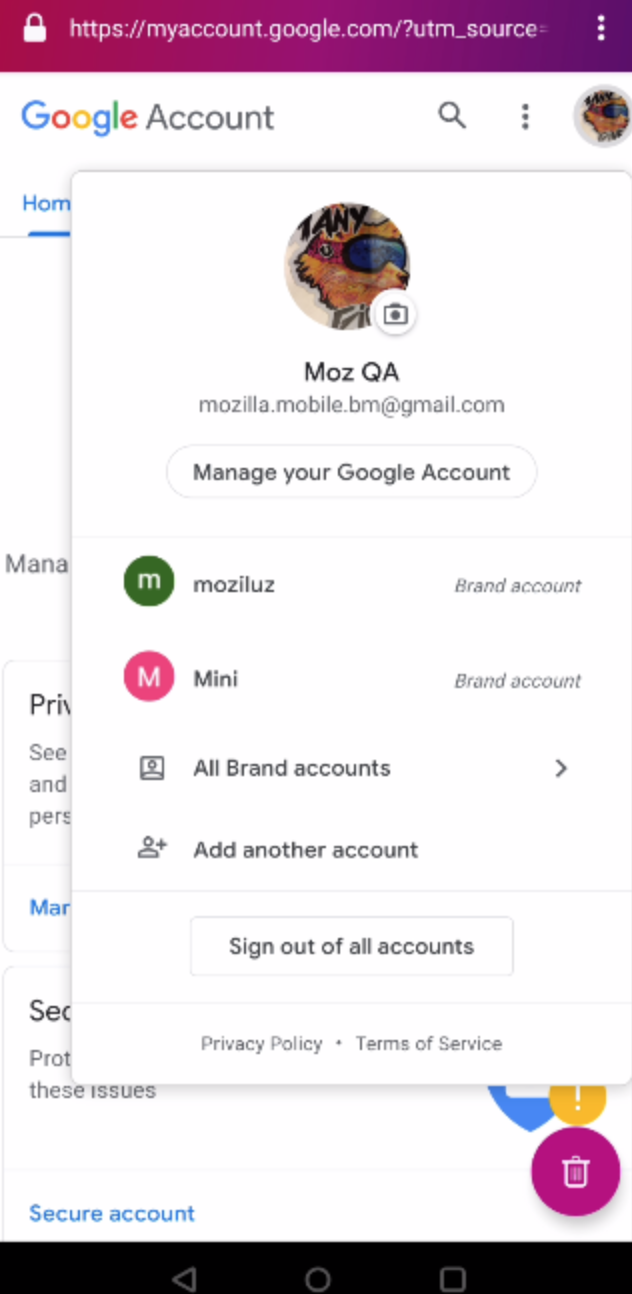Select the mozilu Brand account
Viewport: 632px width, 1294px height.
(234, 584)
